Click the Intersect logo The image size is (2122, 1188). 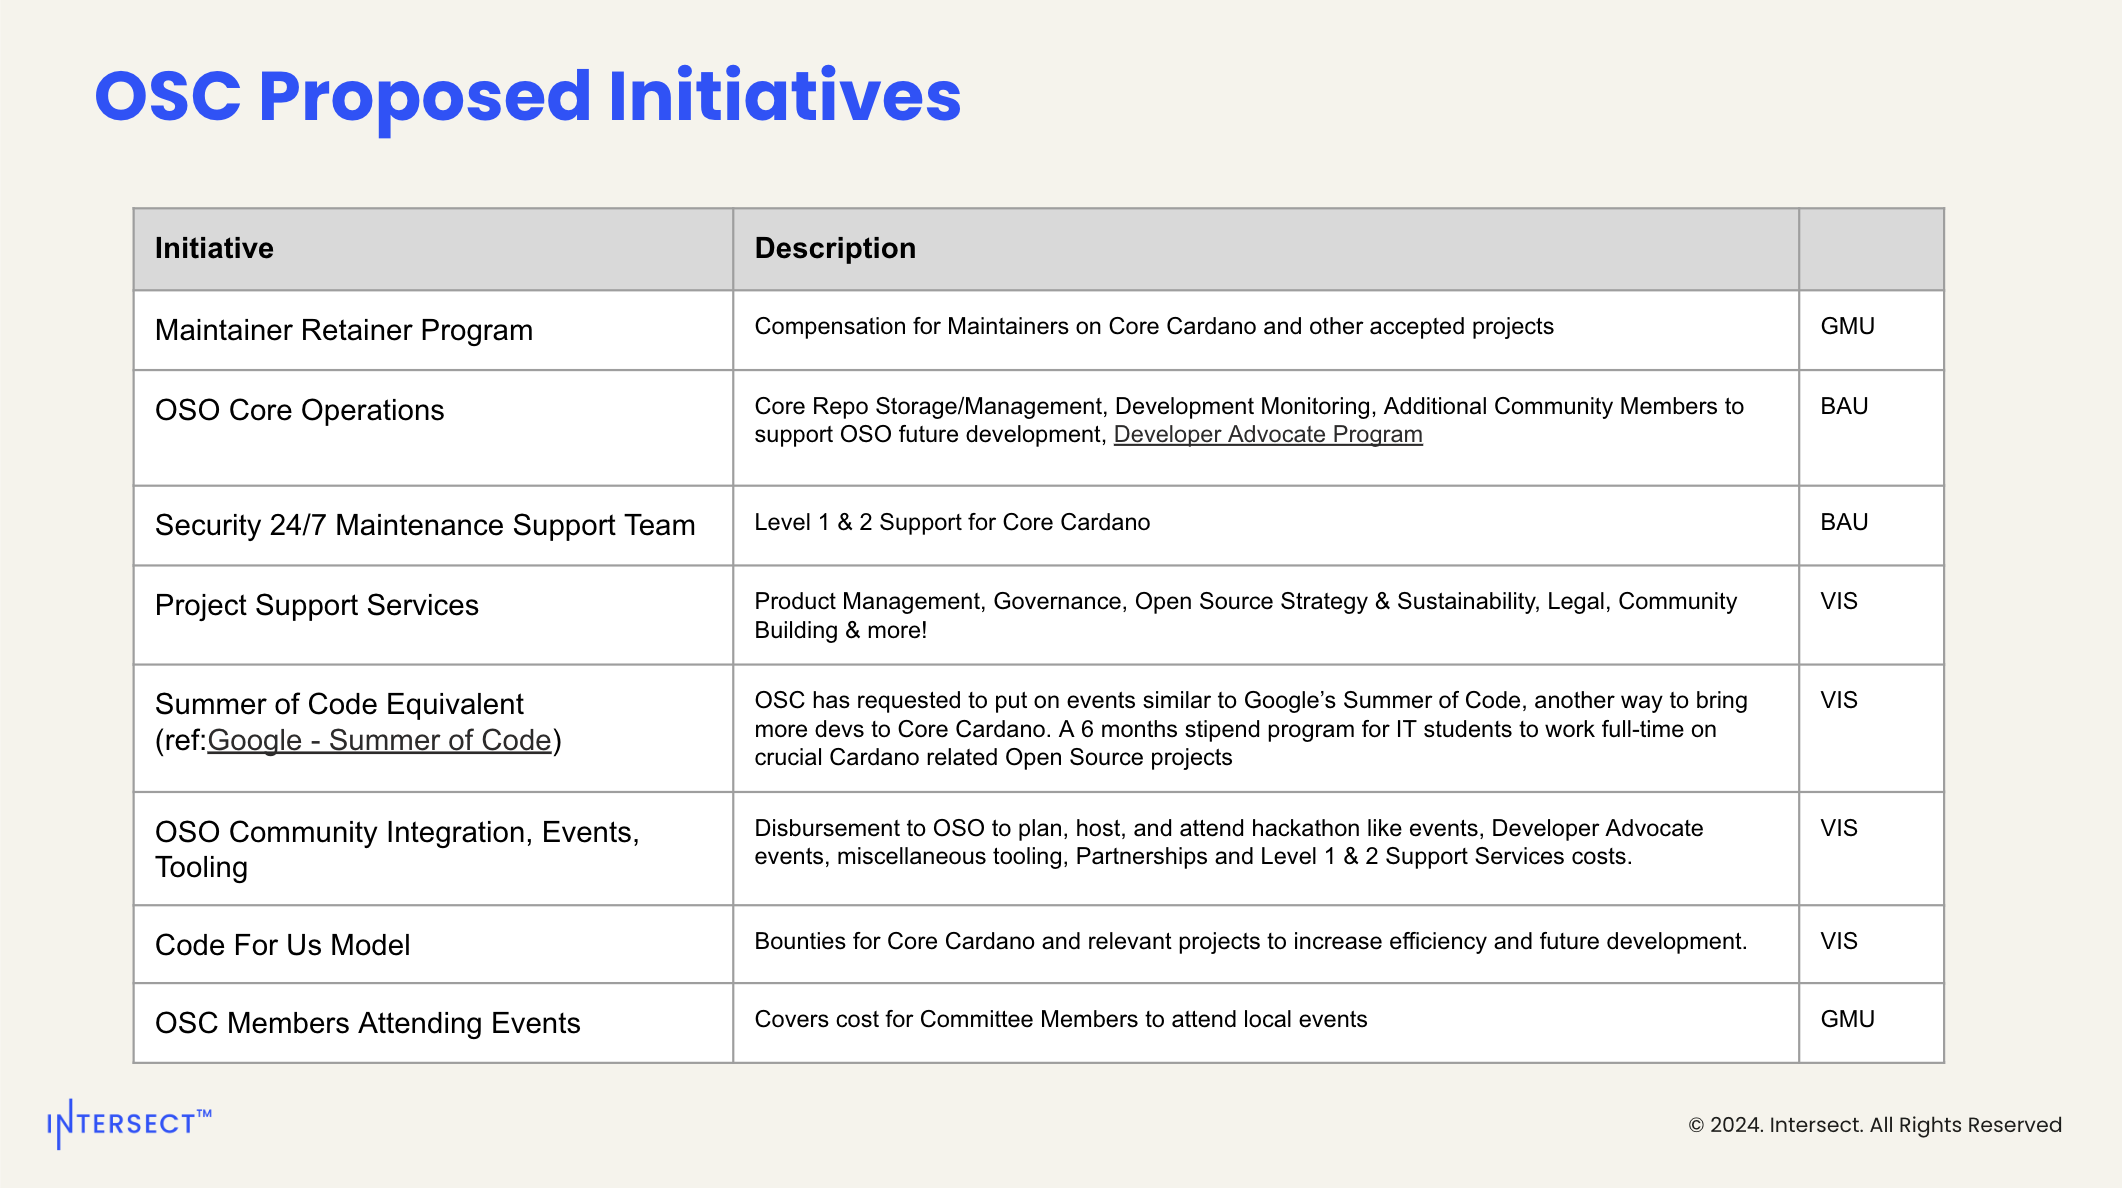pyautogui.click(x=129, y=1124)
